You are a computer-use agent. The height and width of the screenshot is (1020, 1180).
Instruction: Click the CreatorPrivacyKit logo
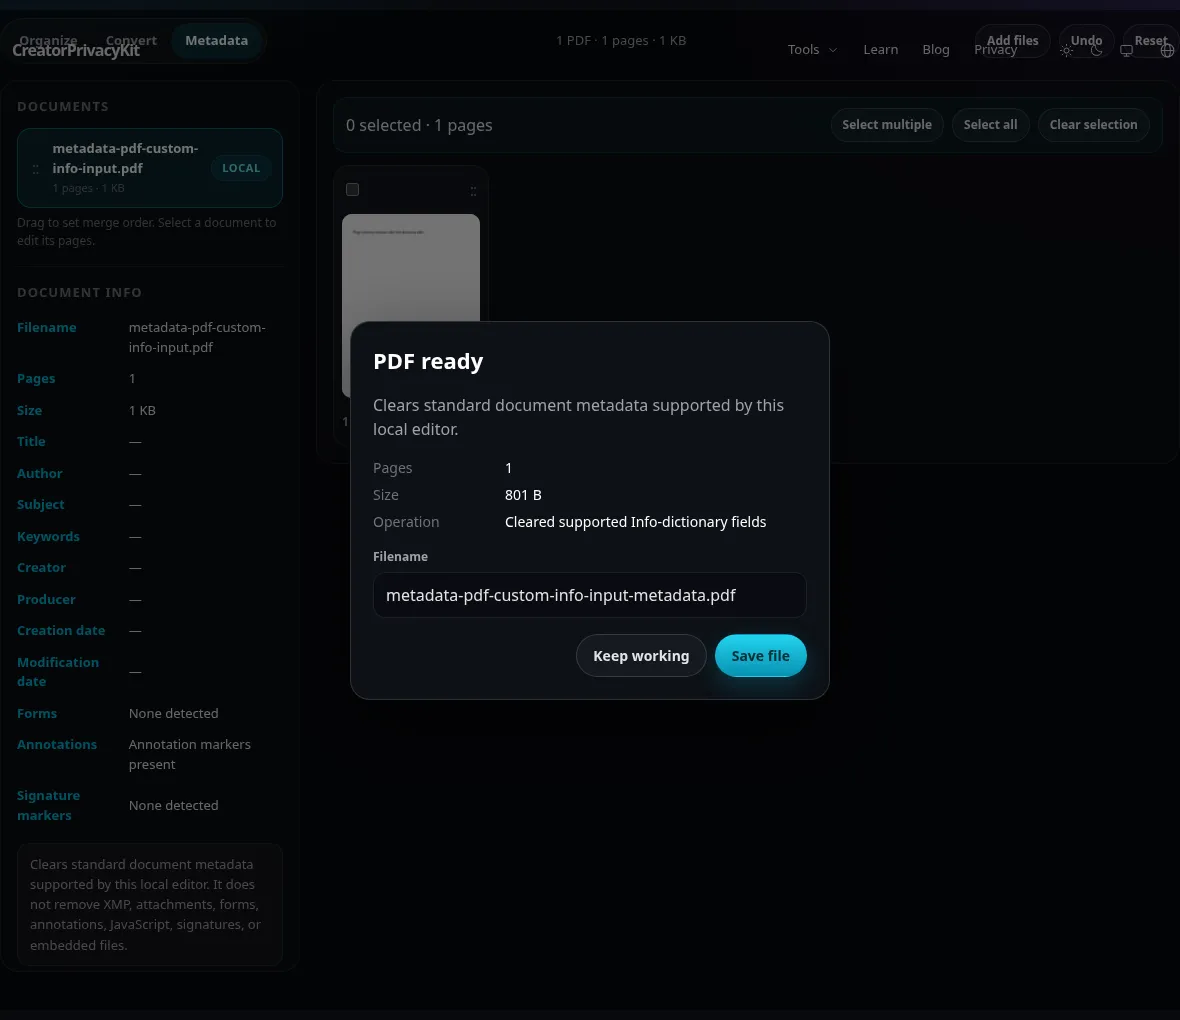pos(76,50)
